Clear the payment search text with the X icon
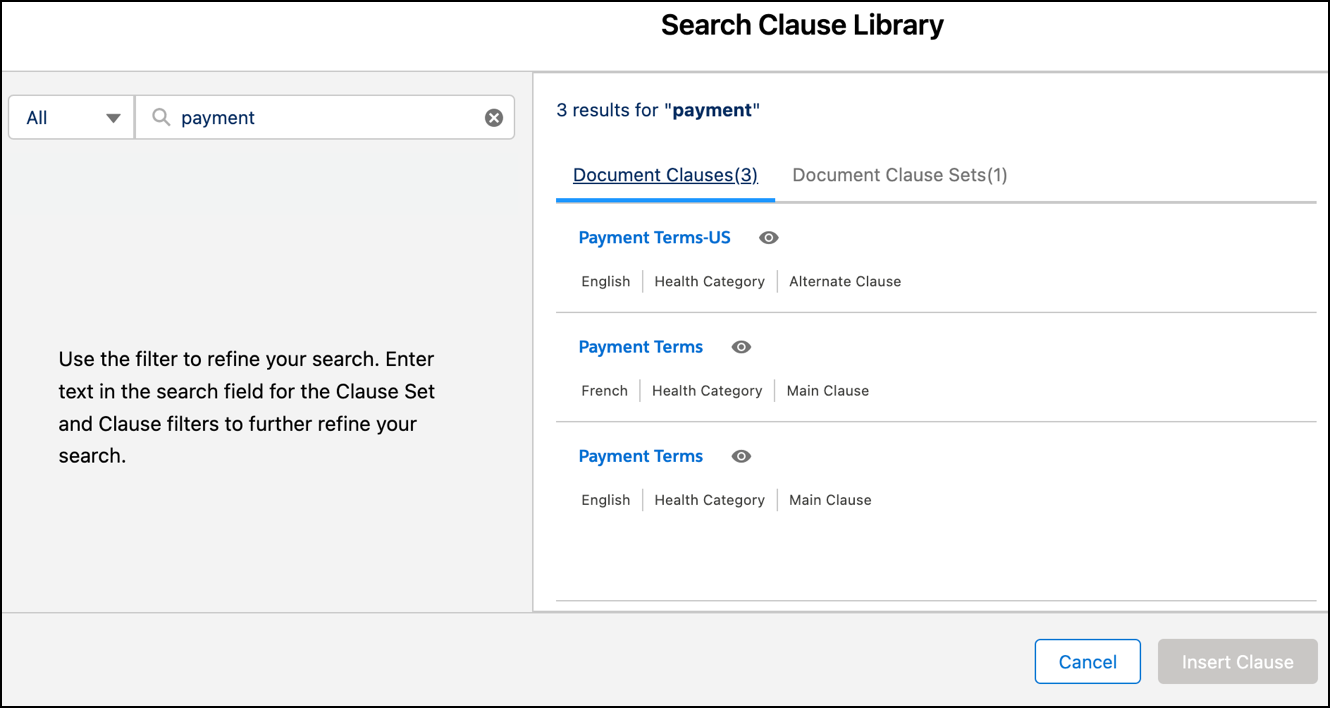1330x708 pixels. pos(493,117)
